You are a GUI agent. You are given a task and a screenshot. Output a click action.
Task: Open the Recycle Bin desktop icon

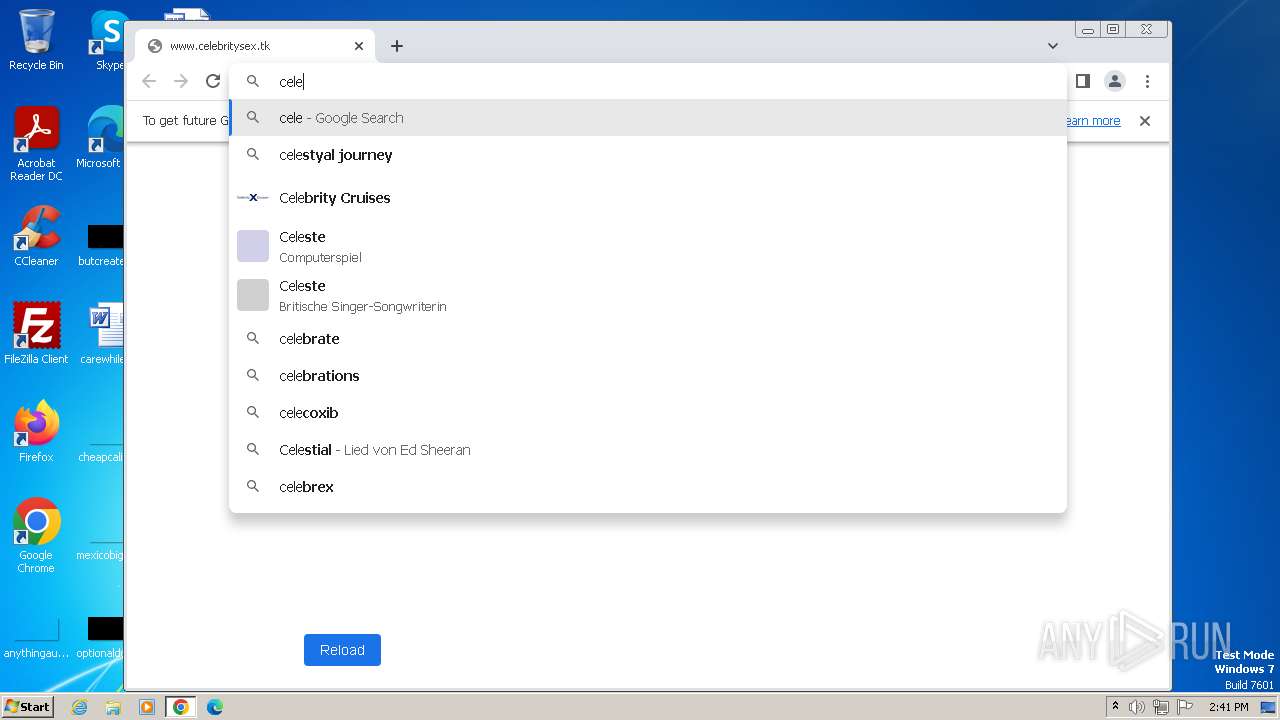pyautogui.click(x=36, y=40)
